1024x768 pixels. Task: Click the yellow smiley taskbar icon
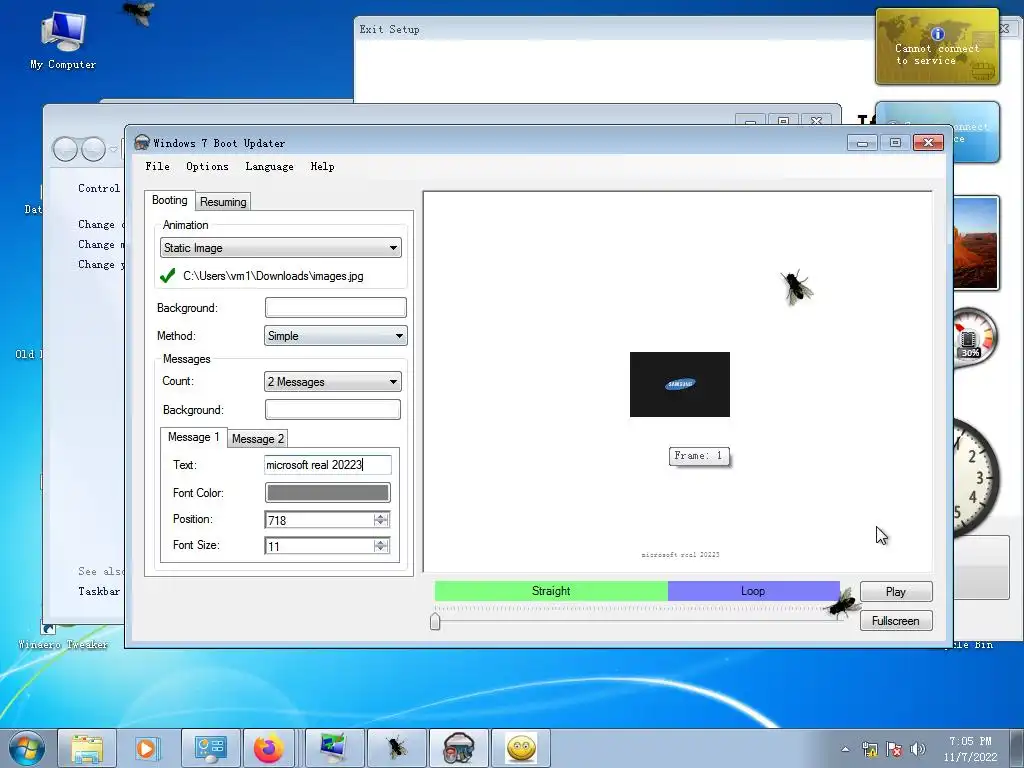pos(520,748)
